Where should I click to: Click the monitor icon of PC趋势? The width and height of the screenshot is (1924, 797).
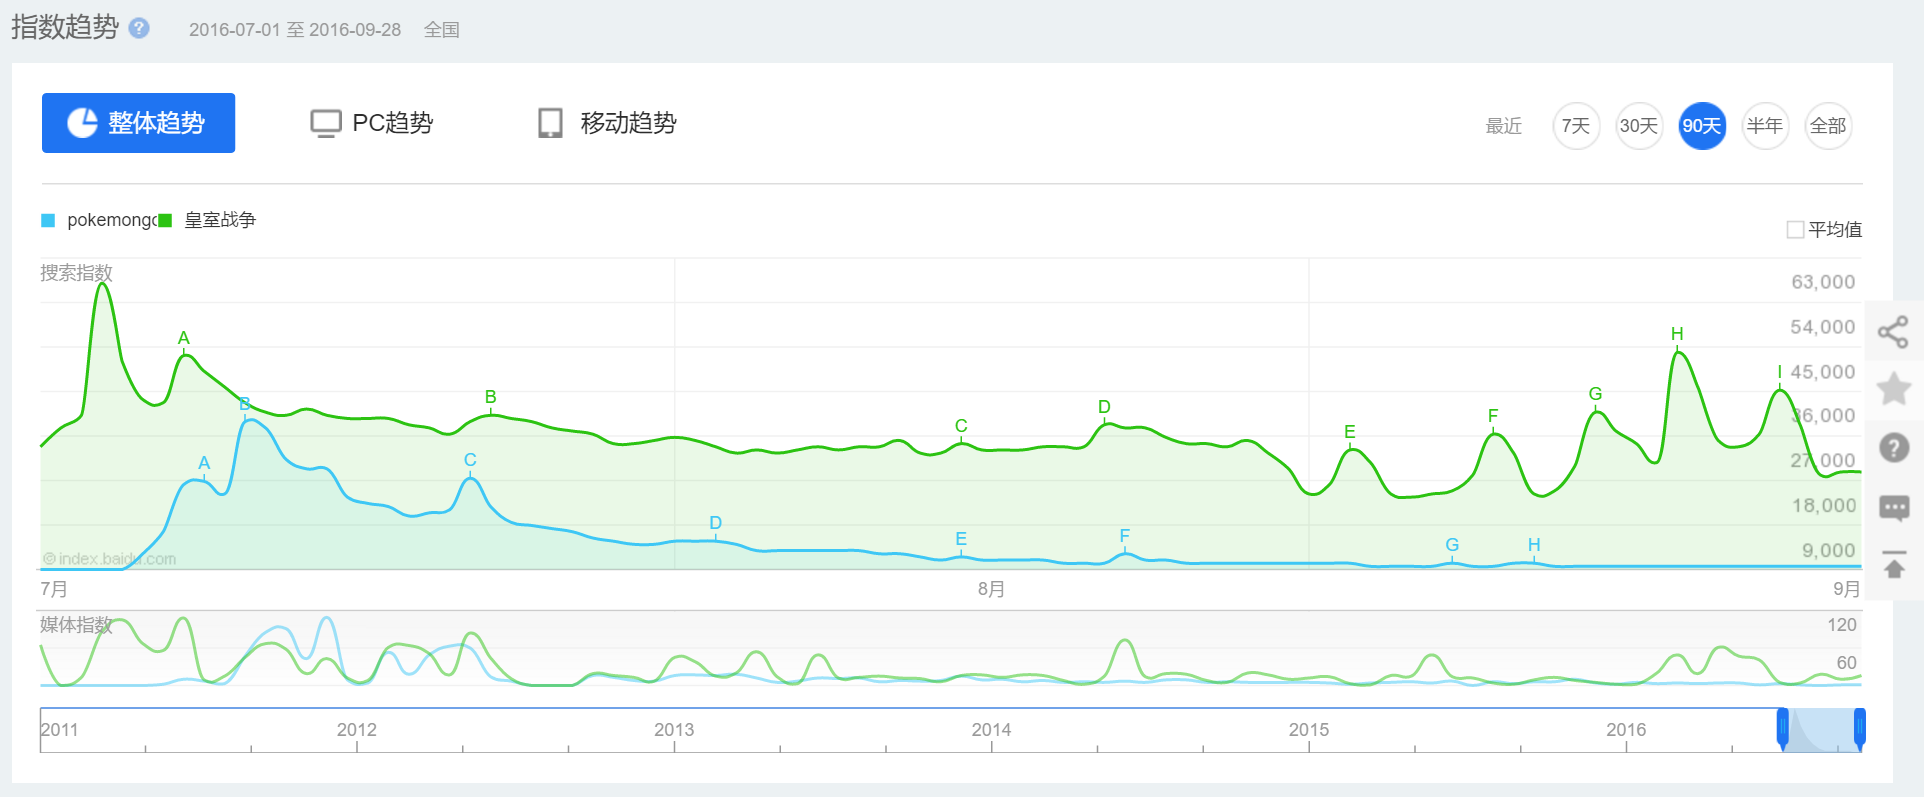325,123
